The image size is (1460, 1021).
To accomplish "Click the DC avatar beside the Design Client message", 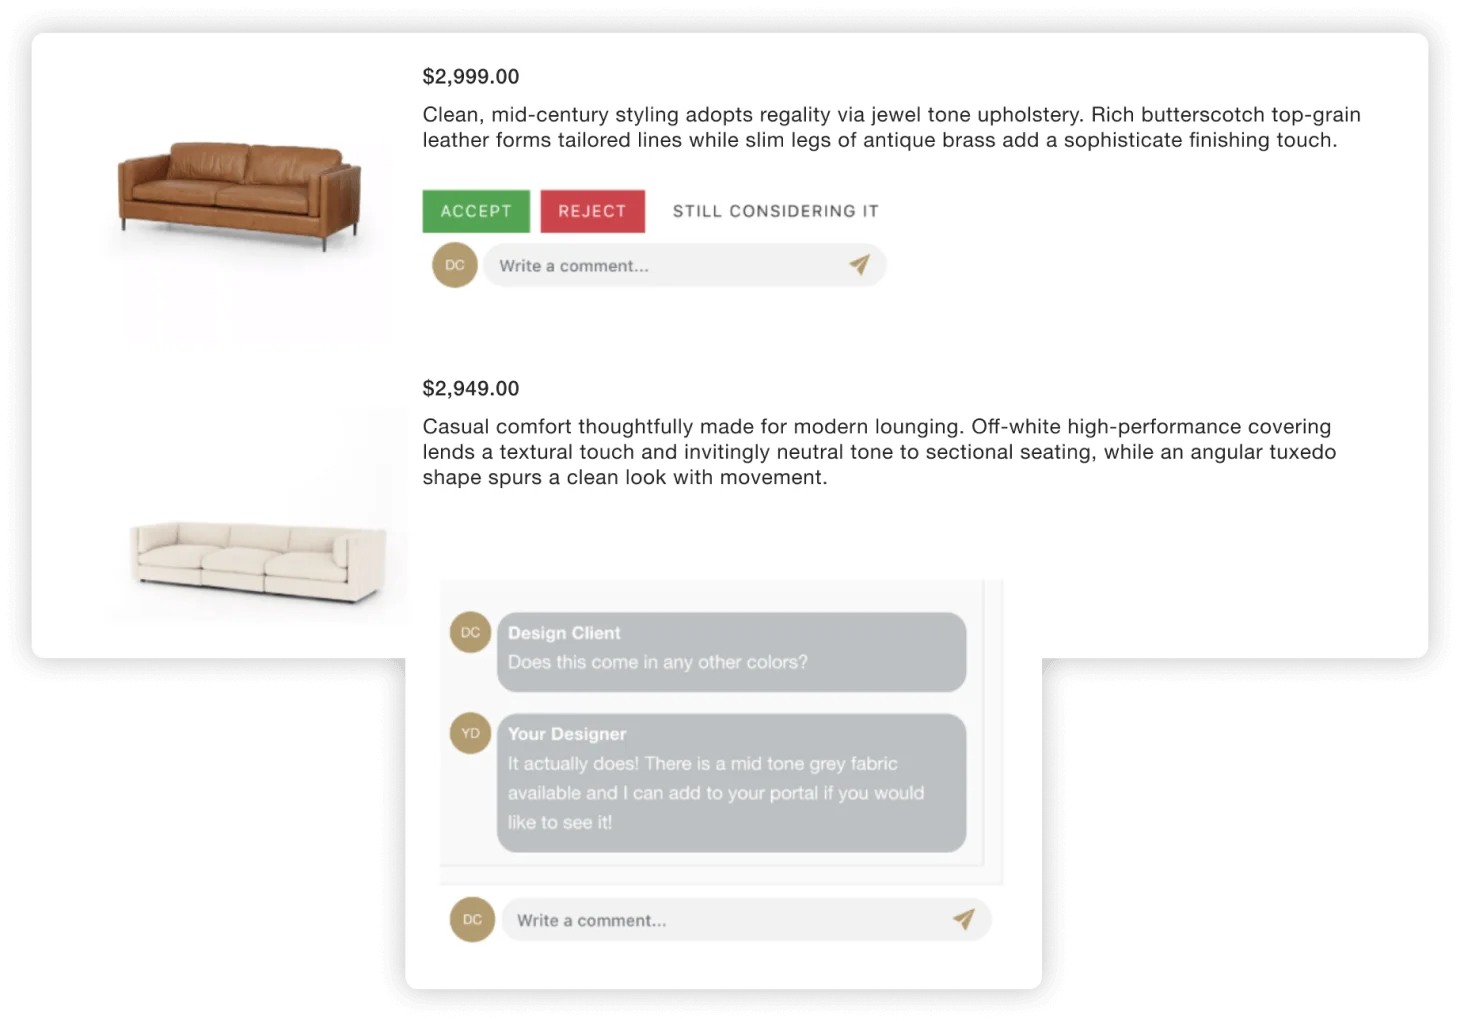I will pos(470,632).
